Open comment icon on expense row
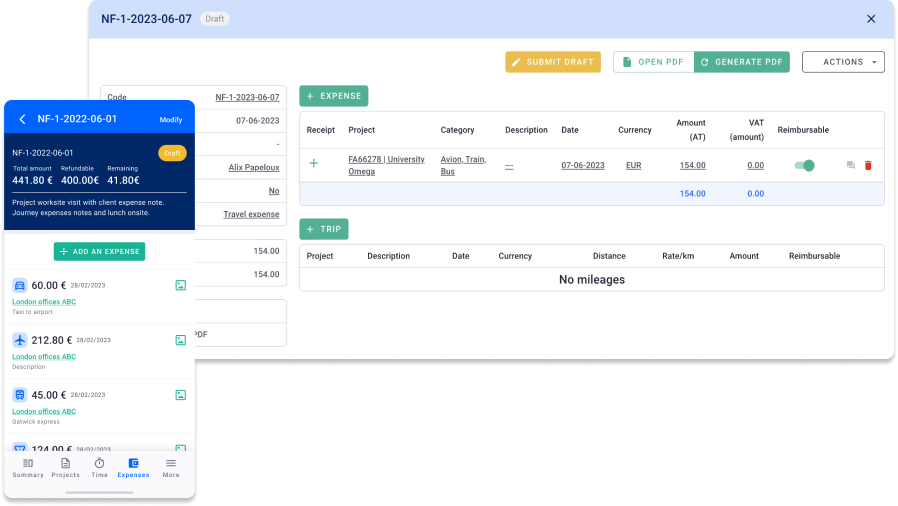Image resolution: width=898 pixels, height=506 pixels. click(x=850, y=165)
